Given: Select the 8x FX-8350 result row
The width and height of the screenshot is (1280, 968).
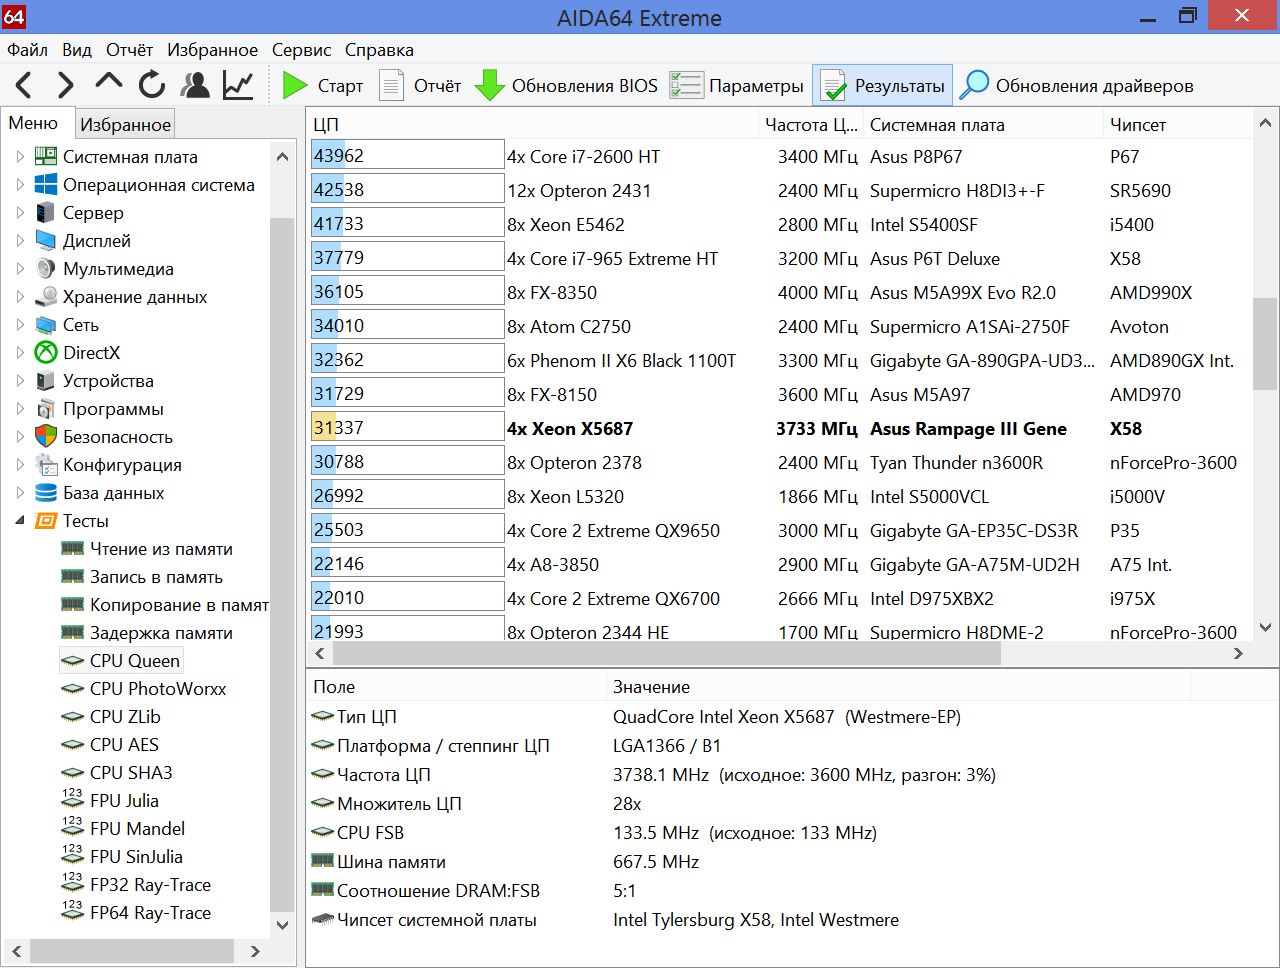Looking at the screenshot, I should click(x=779, y=292).
